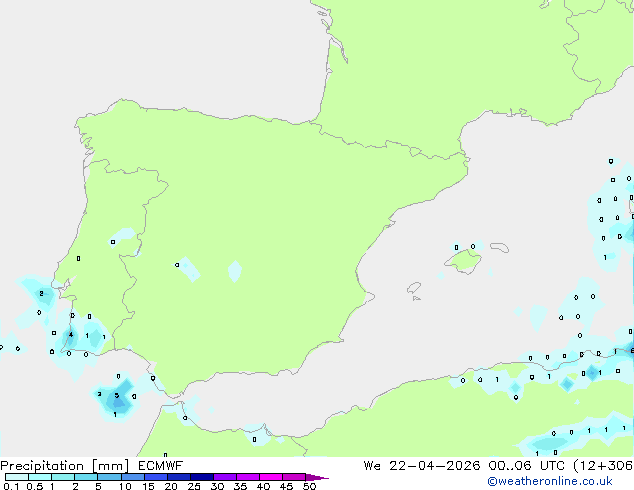
Task: Click the '0.5' legend scale label
Action: coord(35,486)
